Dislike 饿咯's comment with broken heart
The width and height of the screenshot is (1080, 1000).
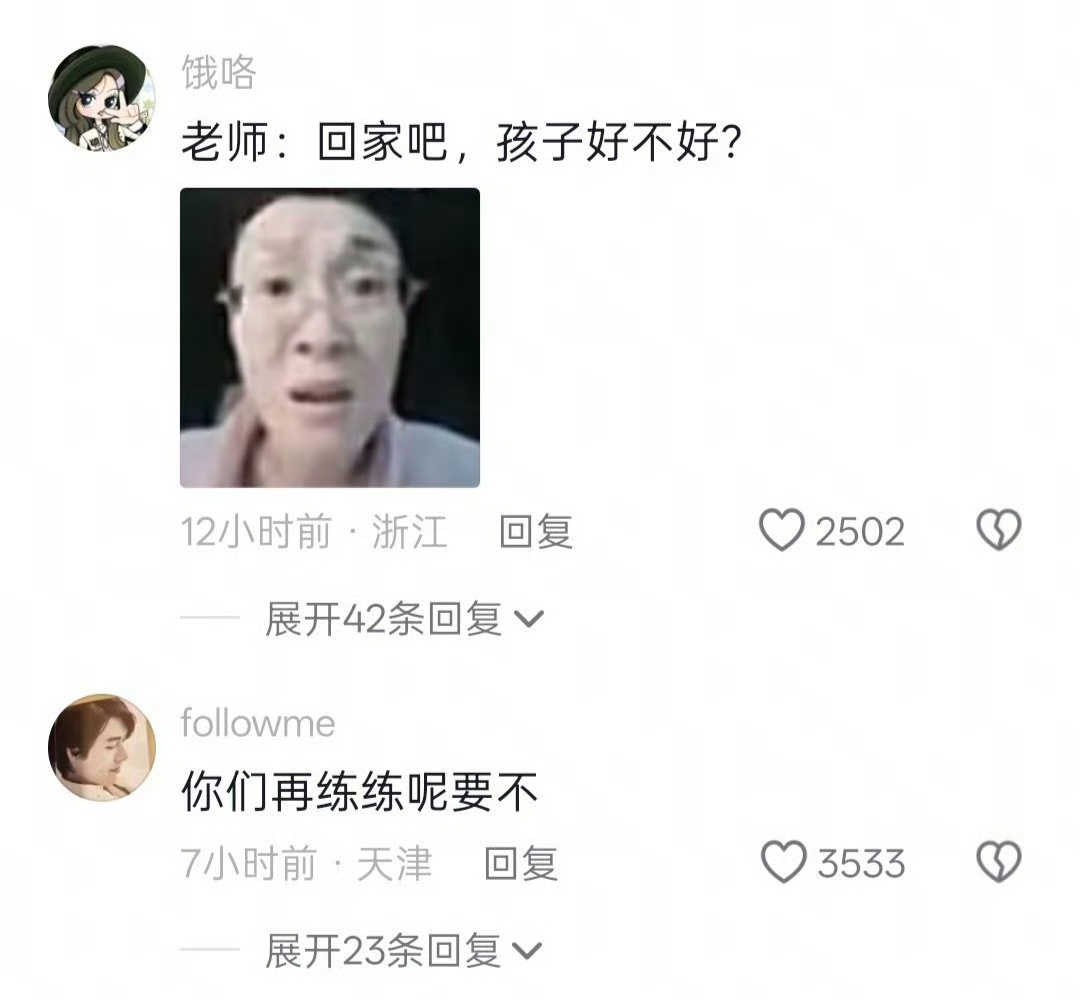point(999,530)
